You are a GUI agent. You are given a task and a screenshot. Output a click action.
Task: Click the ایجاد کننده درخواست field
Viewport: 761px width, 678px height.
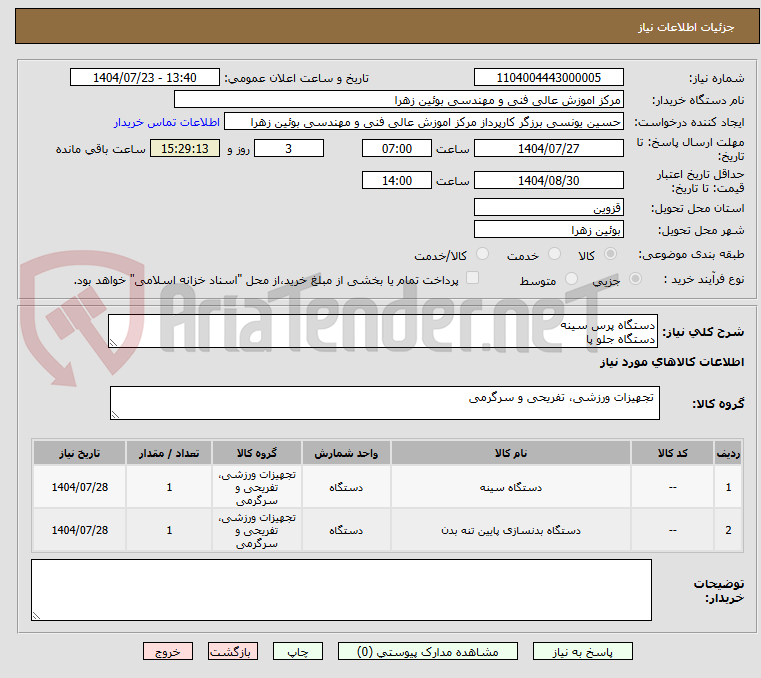tap(424, 122)
